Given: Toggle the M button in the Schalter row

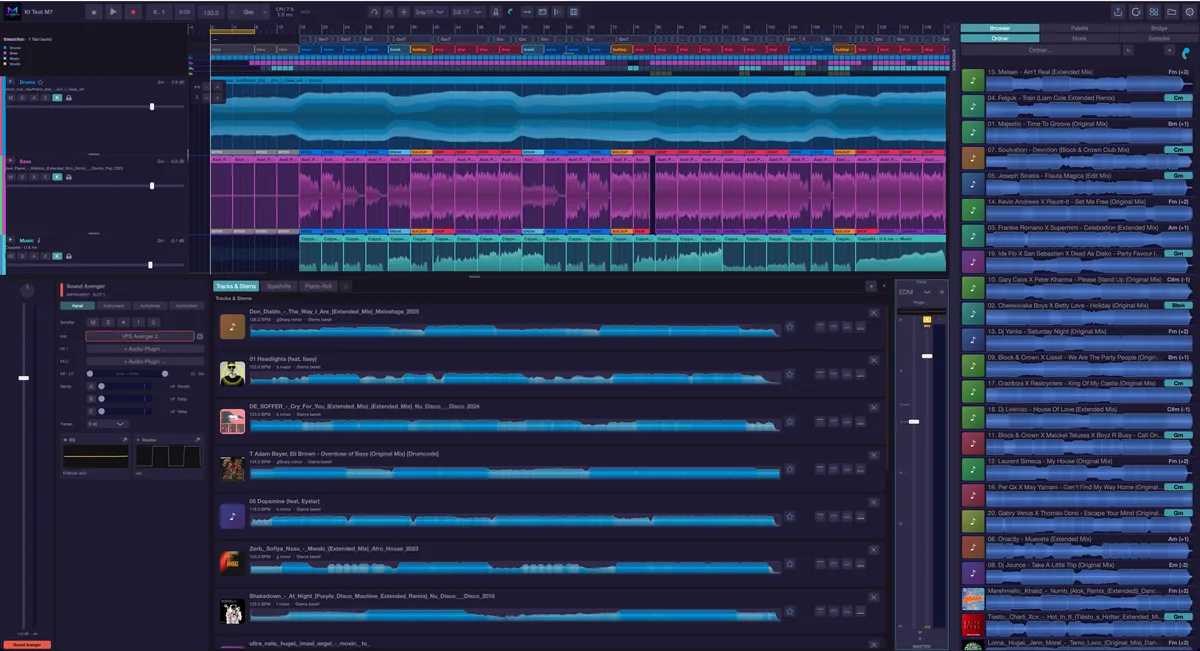Looking at the screenshot, I should click(93, 322).
